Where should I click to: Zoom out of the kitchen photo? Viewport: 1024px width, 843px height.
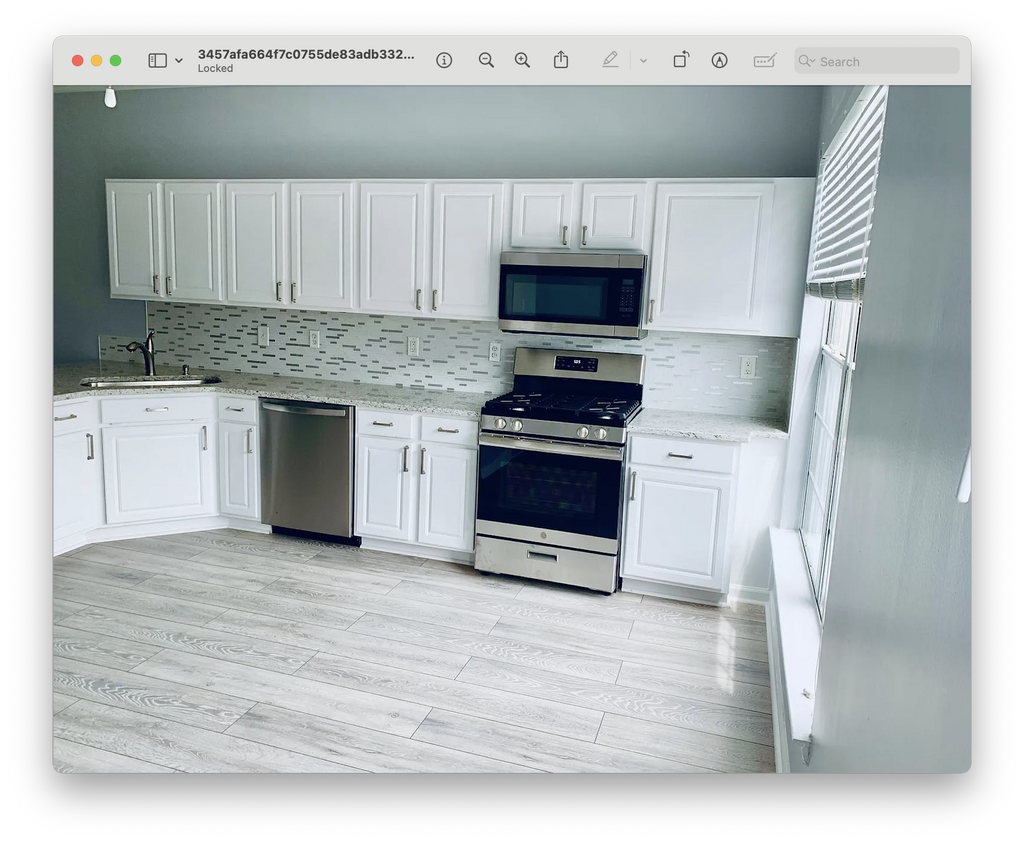point(486,61)
